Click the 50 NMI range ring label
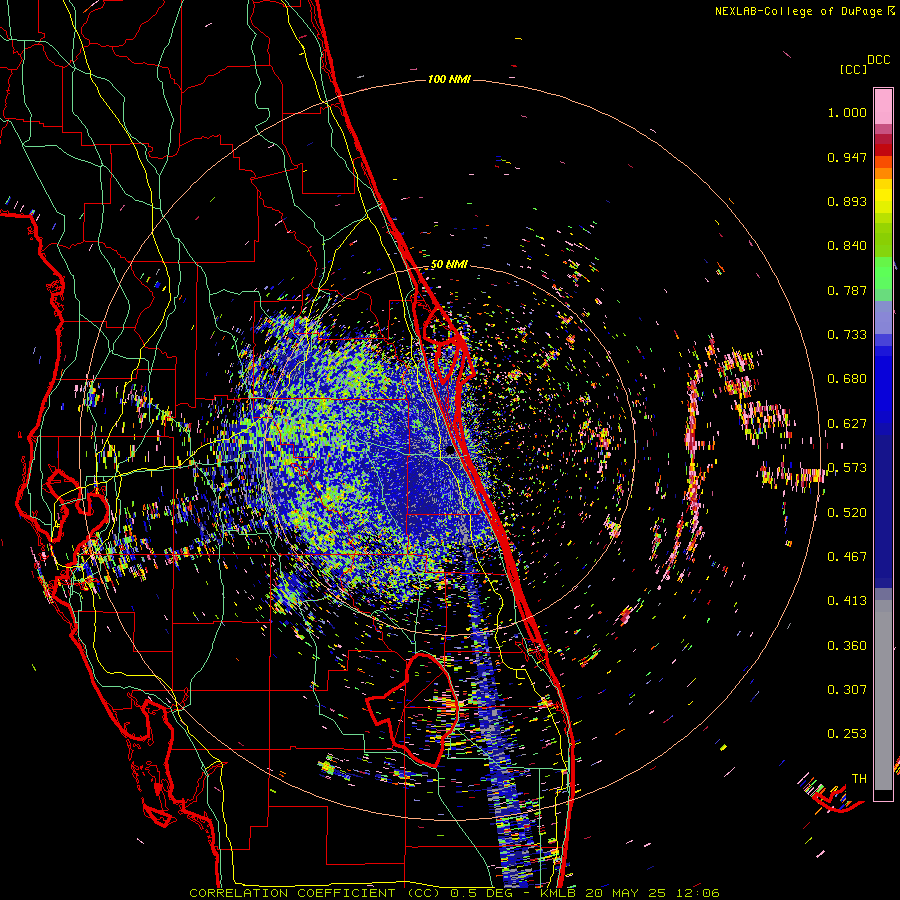900x900 pixels. pos(449,265)
